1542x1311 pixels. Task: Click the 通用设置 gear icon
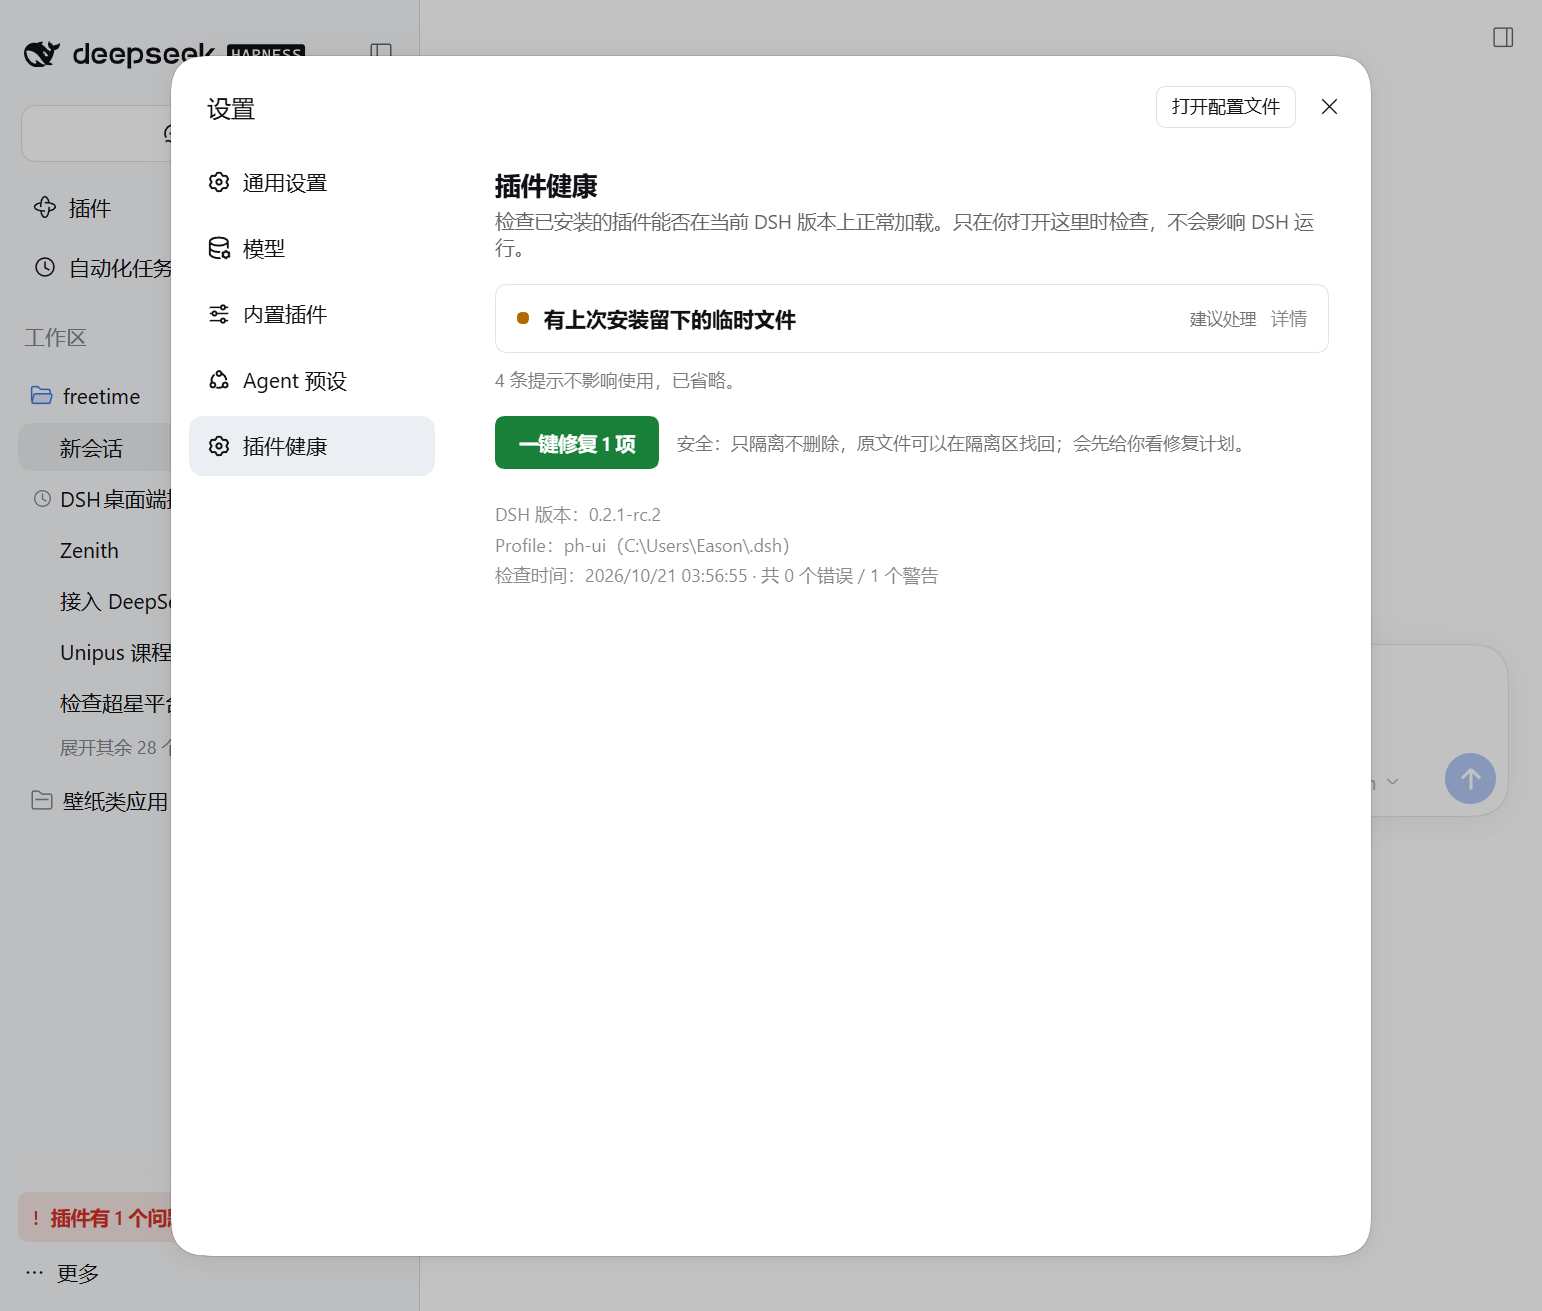(219, 182)
